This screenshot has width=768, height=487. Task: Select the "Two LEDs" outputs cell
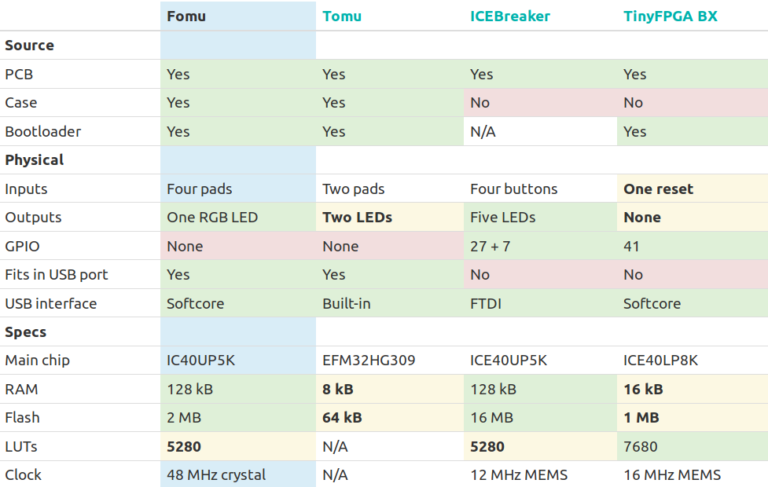click(x=356, y=217)
